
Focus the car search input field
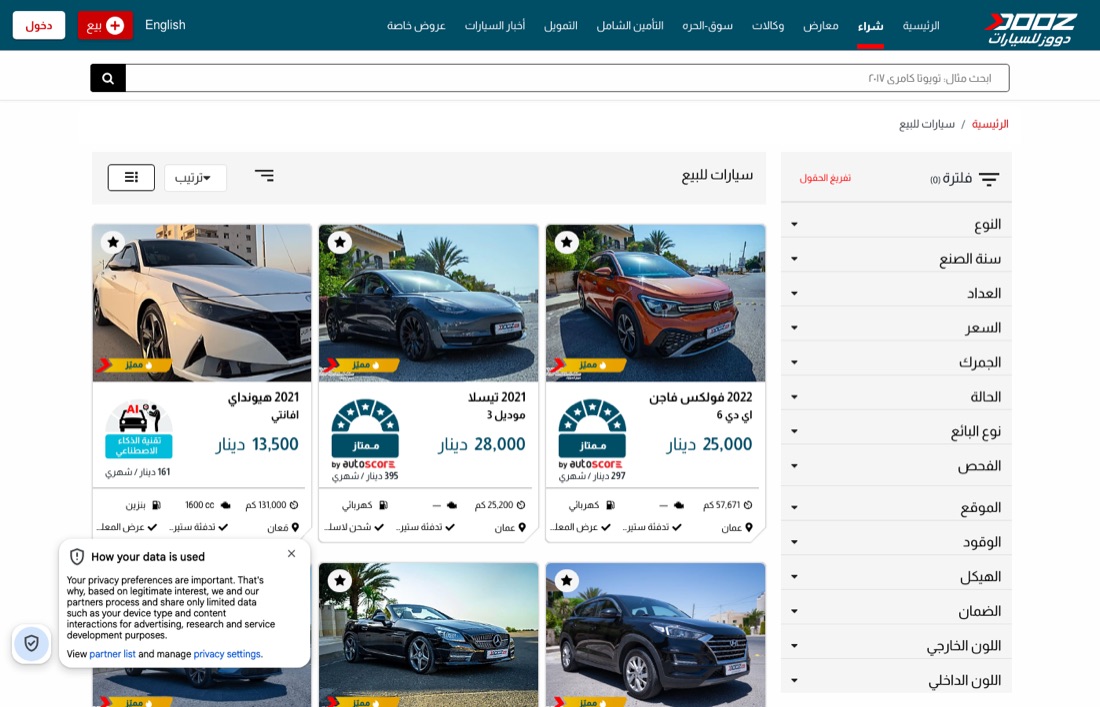click(567, 78)
